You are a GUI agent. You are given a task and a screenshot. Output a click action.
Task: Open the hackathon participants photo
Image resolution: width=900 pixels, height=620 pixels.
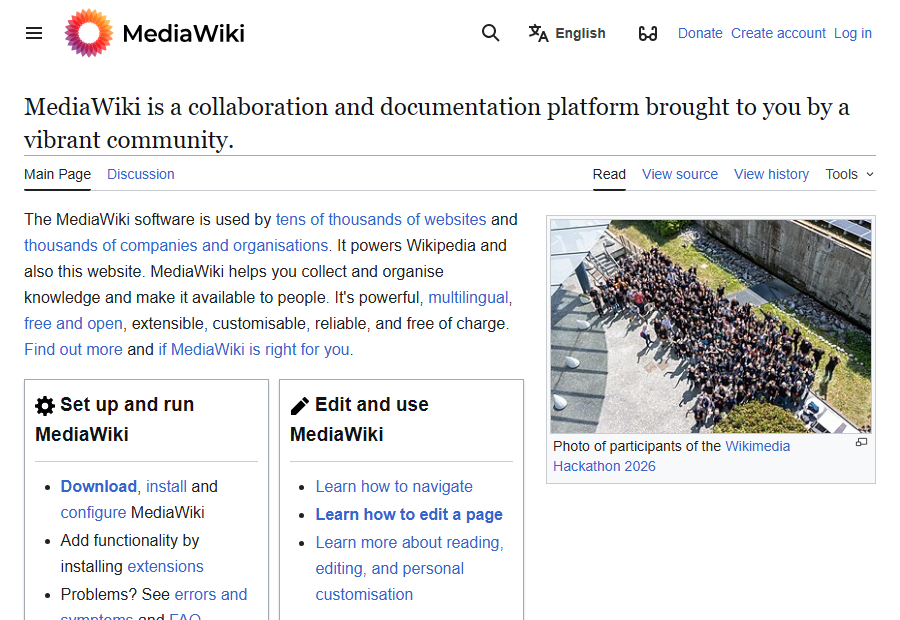tap(711, 326)
